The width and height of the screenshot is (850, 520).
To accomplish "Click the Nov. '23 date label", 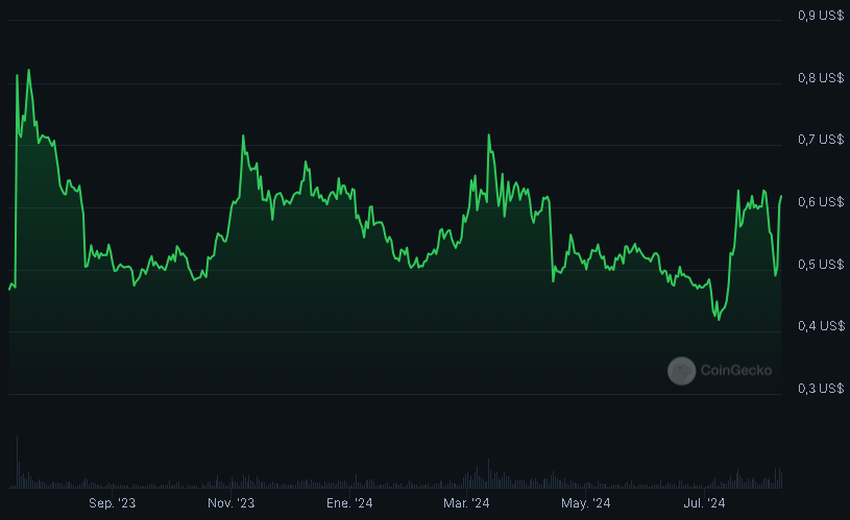I will [231, 503].
